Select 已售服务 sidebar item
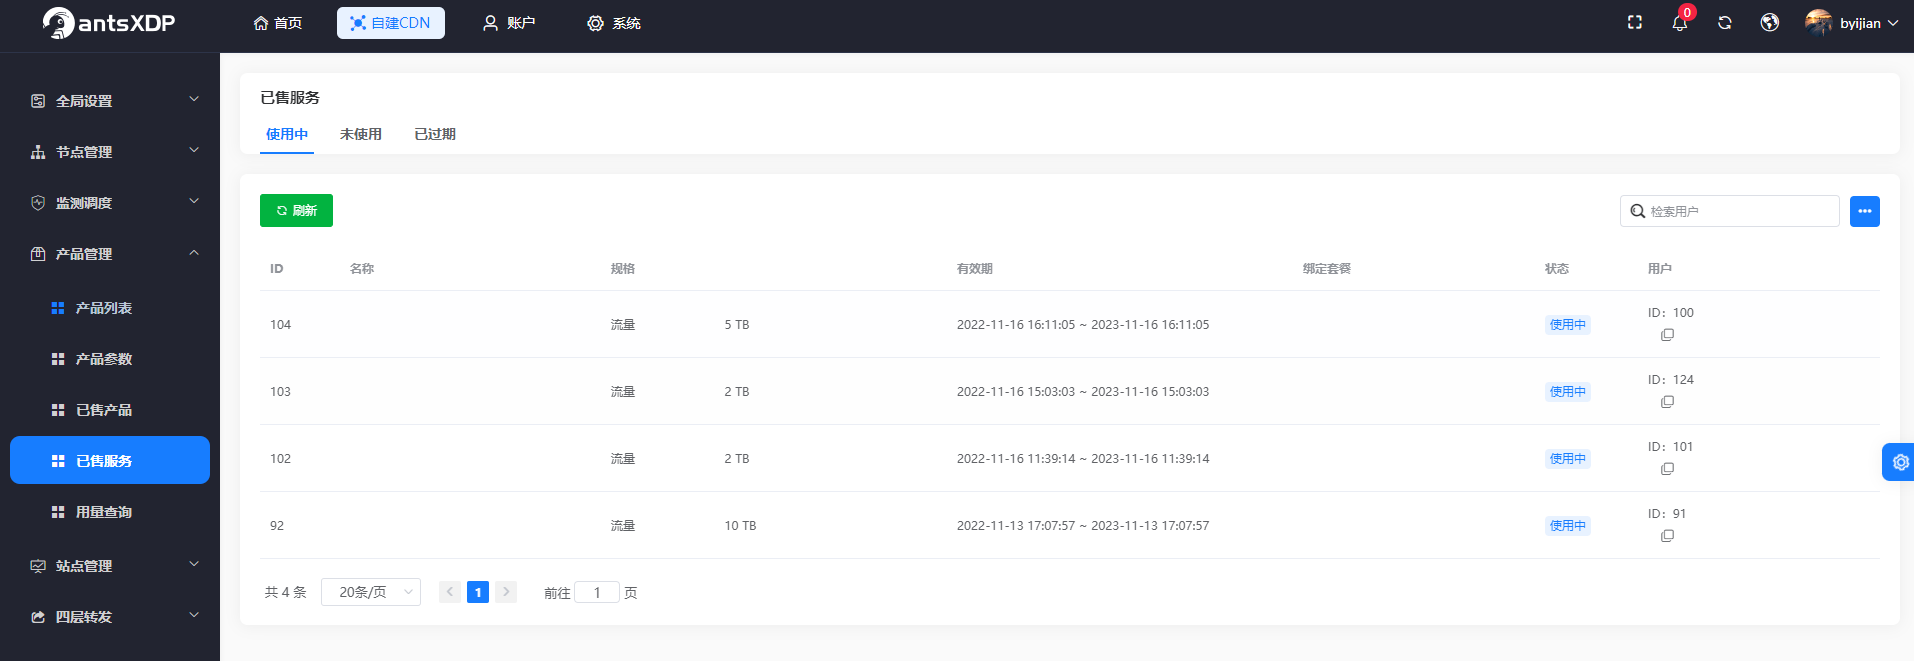Screen dimensions: 1914x661 click(x=110, y=460)
